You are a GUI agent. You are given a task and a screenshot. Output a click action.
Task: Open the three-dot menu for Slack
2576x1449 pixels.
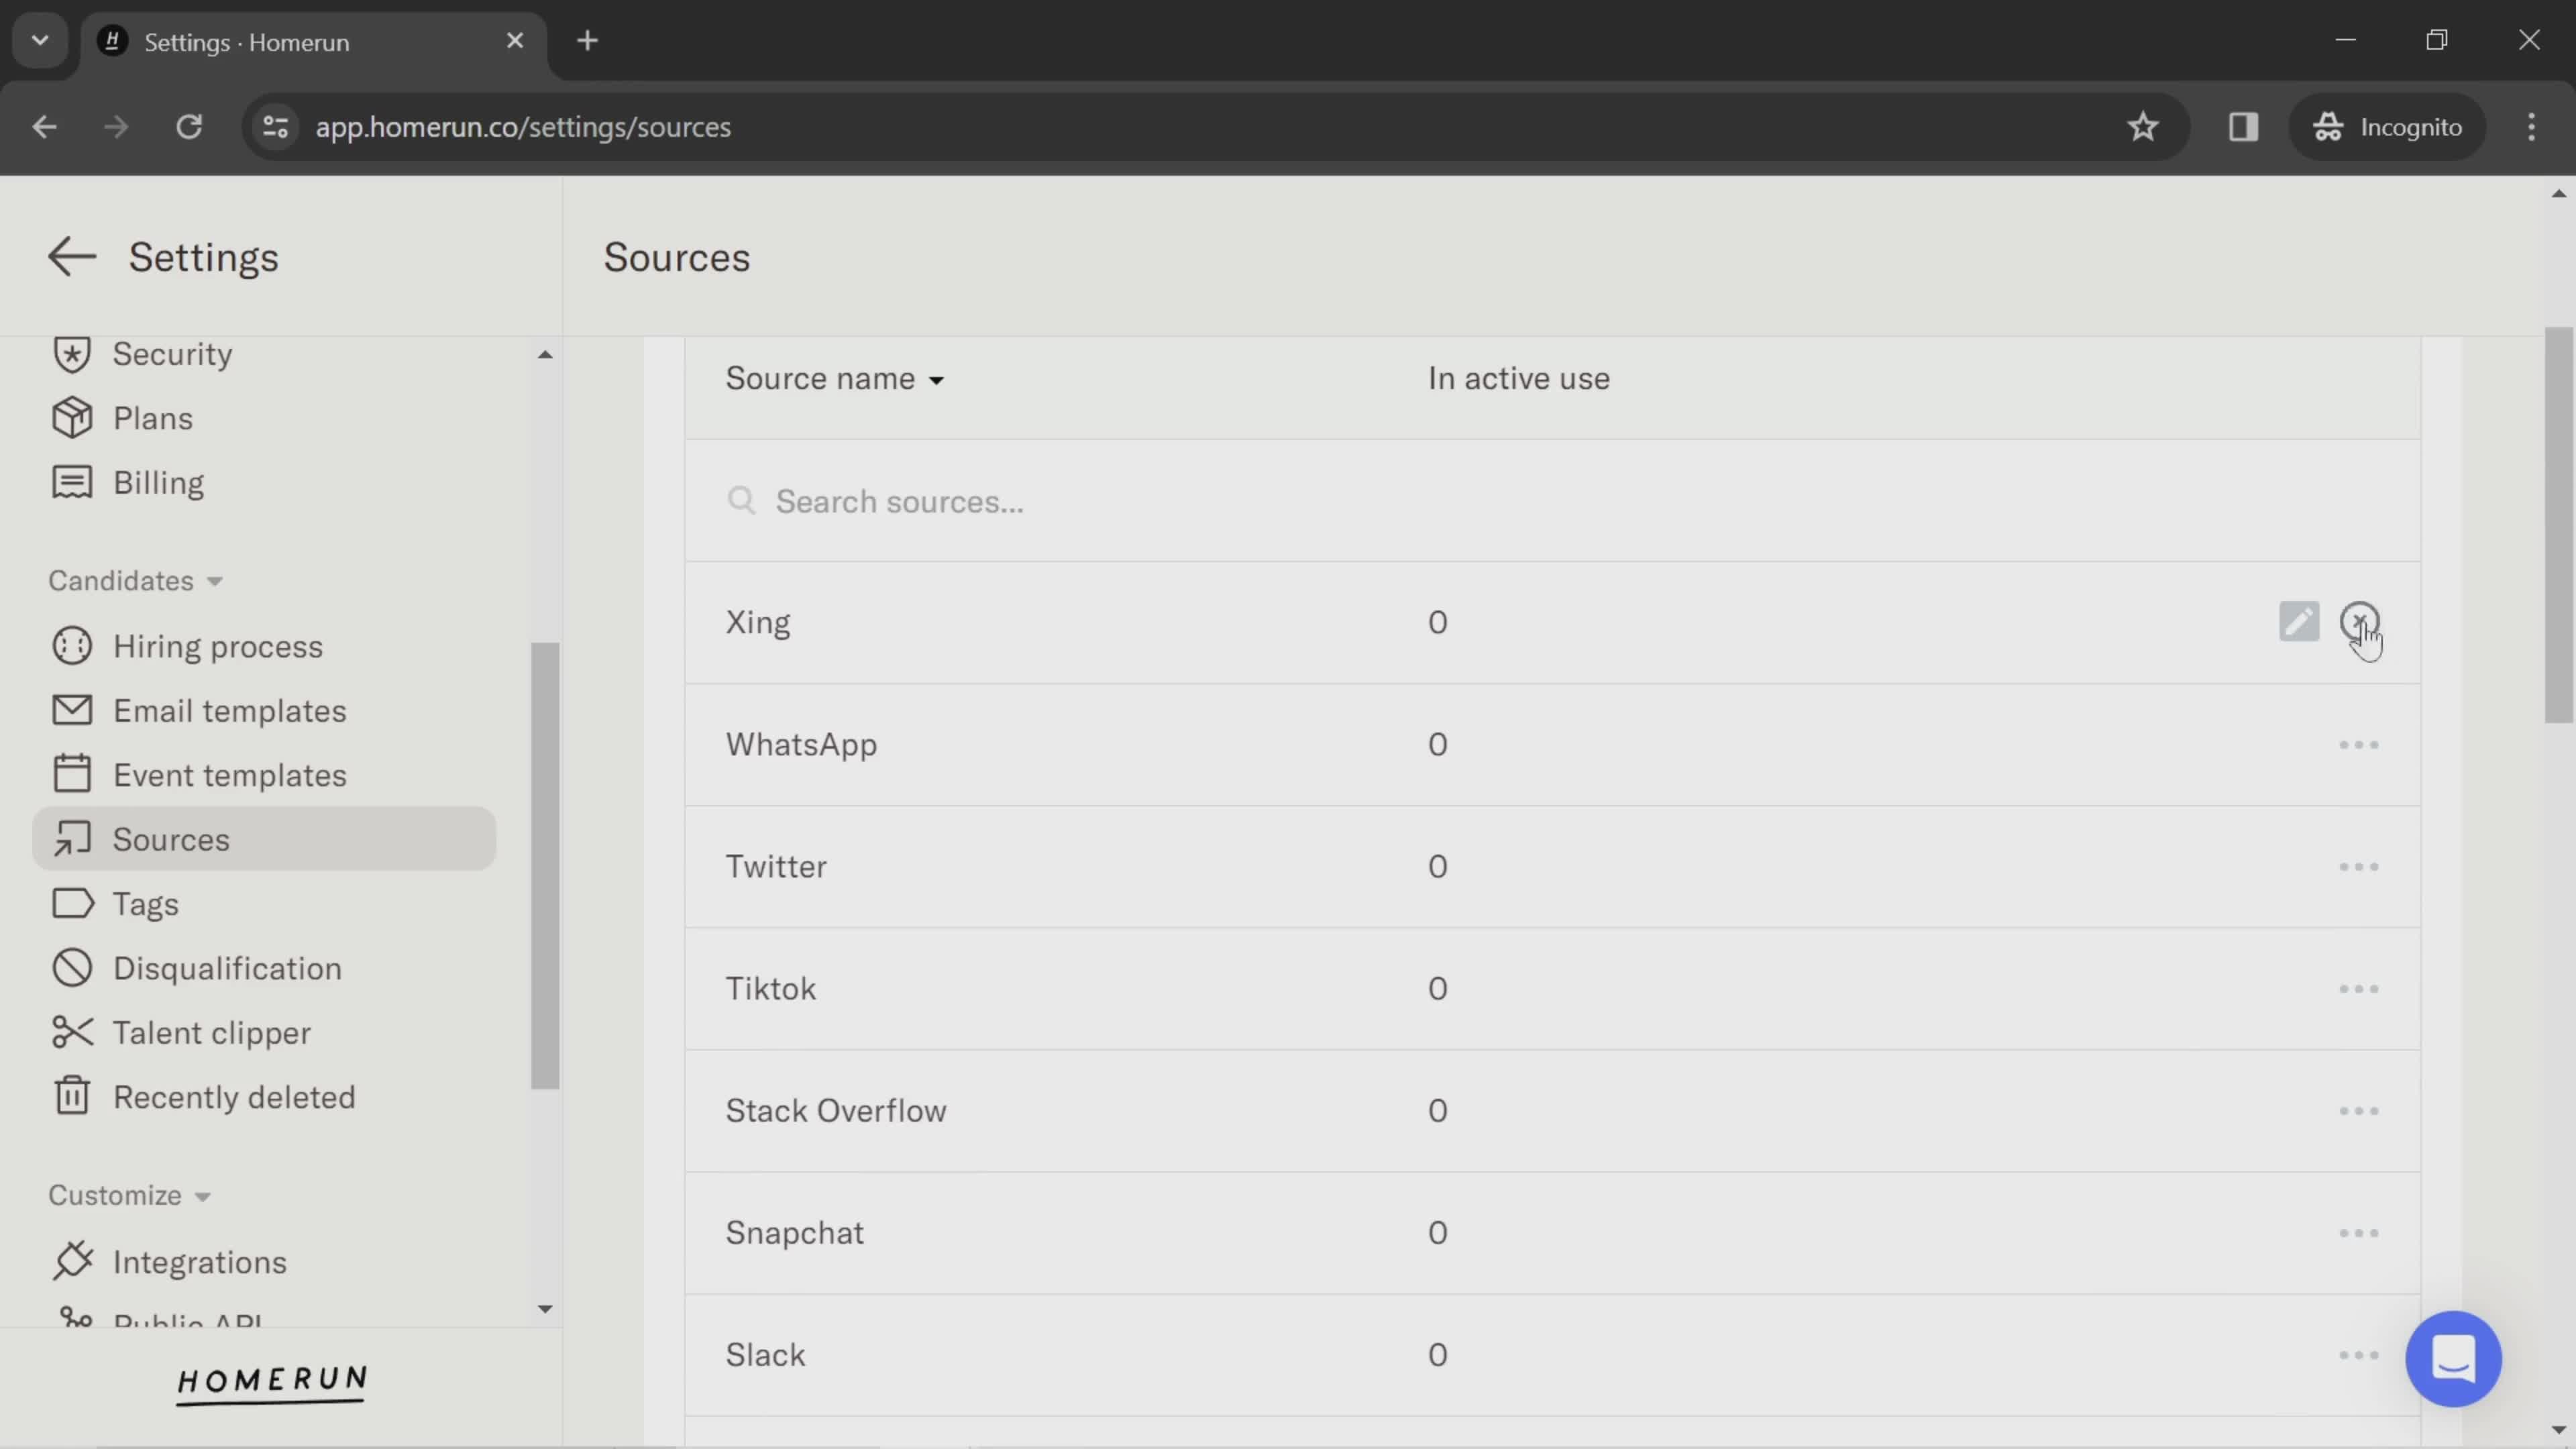pos(2358,1355)
